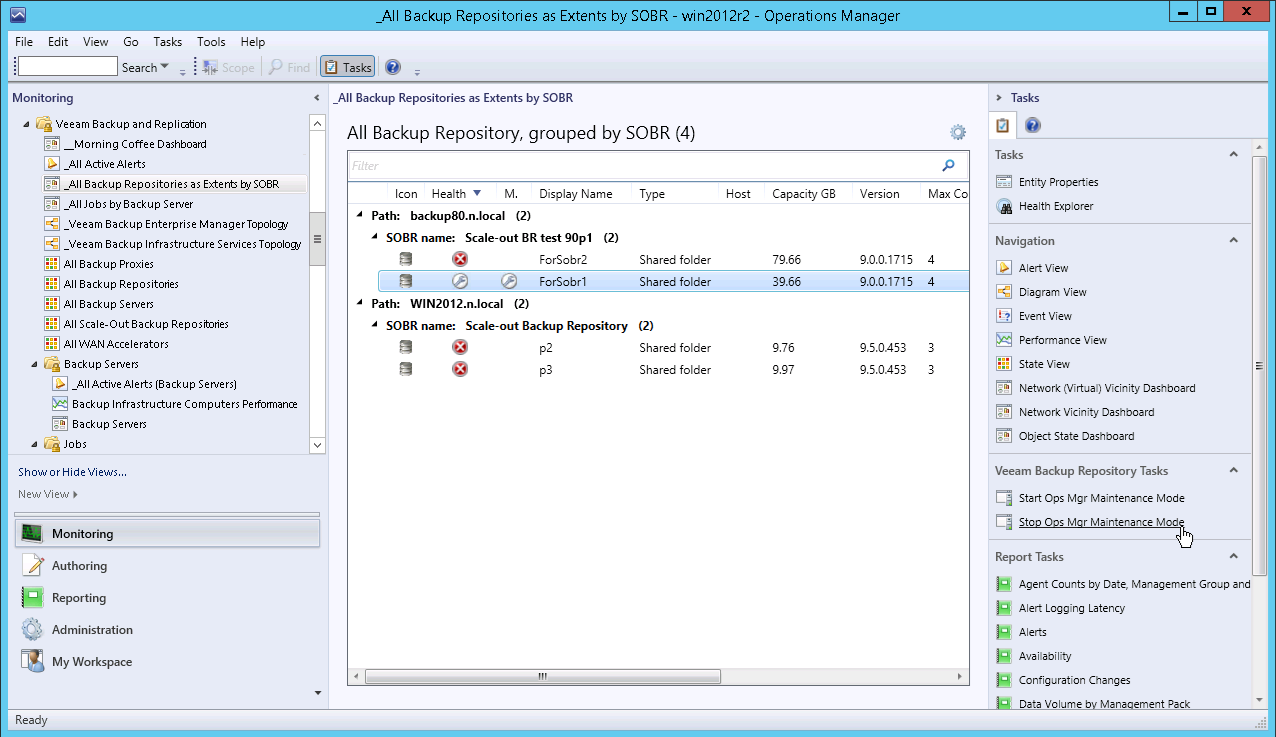Collapse the Navigation tasks section
This screenshot has height=737, width=1276.
1233,241
